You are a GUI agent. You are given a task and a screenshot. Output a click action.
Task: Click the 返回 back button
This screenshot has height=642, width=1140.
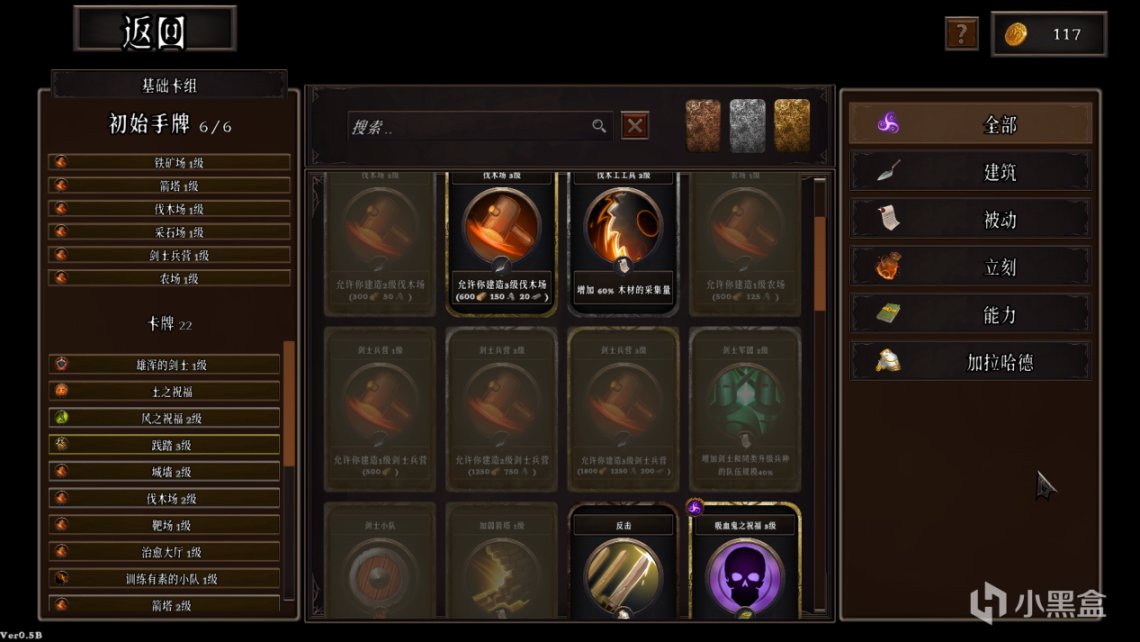tap(155, 29)
